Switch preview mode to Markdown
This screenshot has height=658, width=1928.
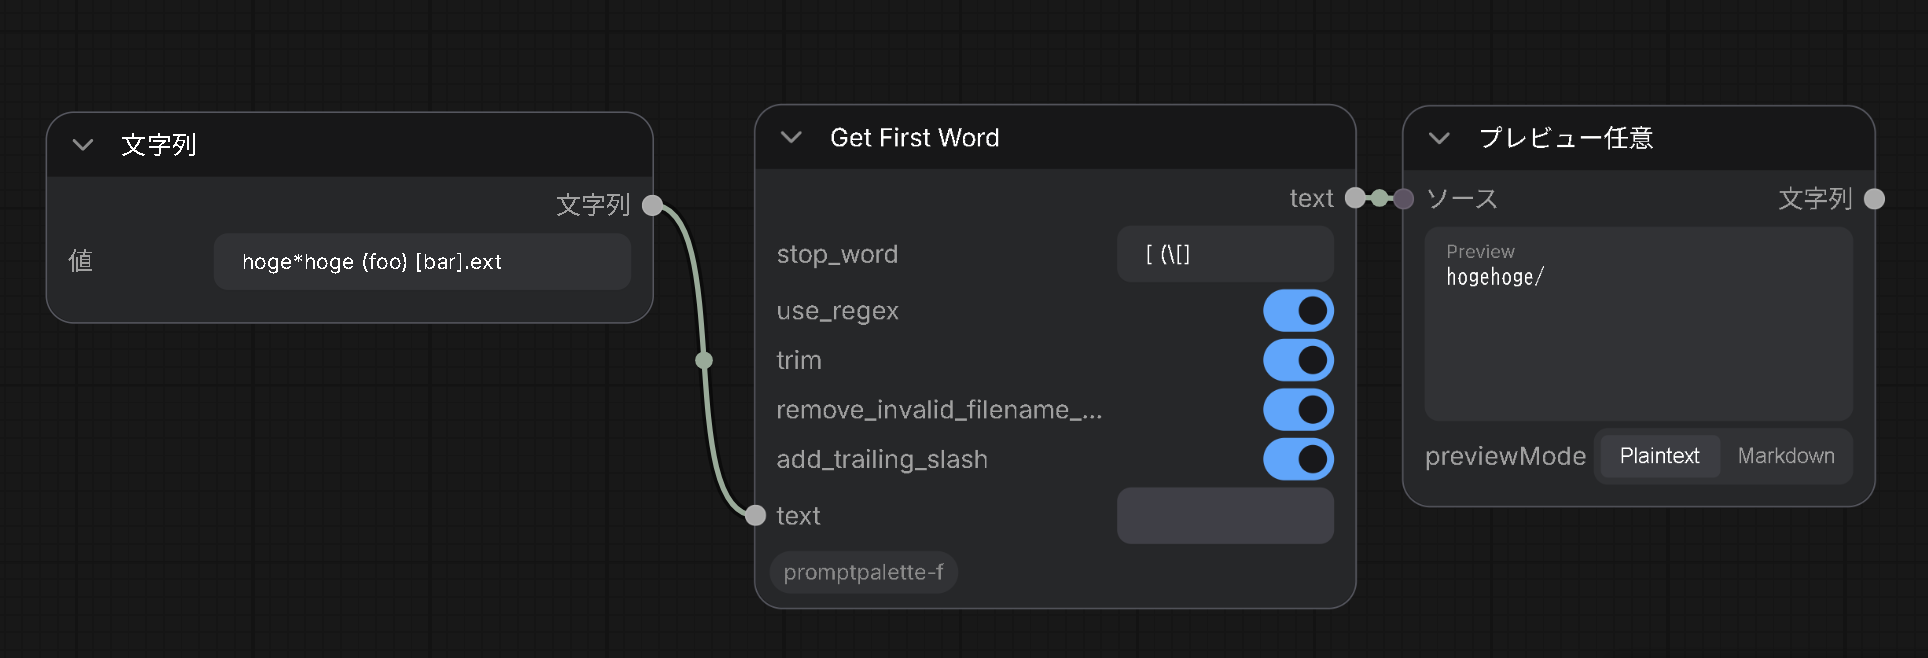[1786, 456]
